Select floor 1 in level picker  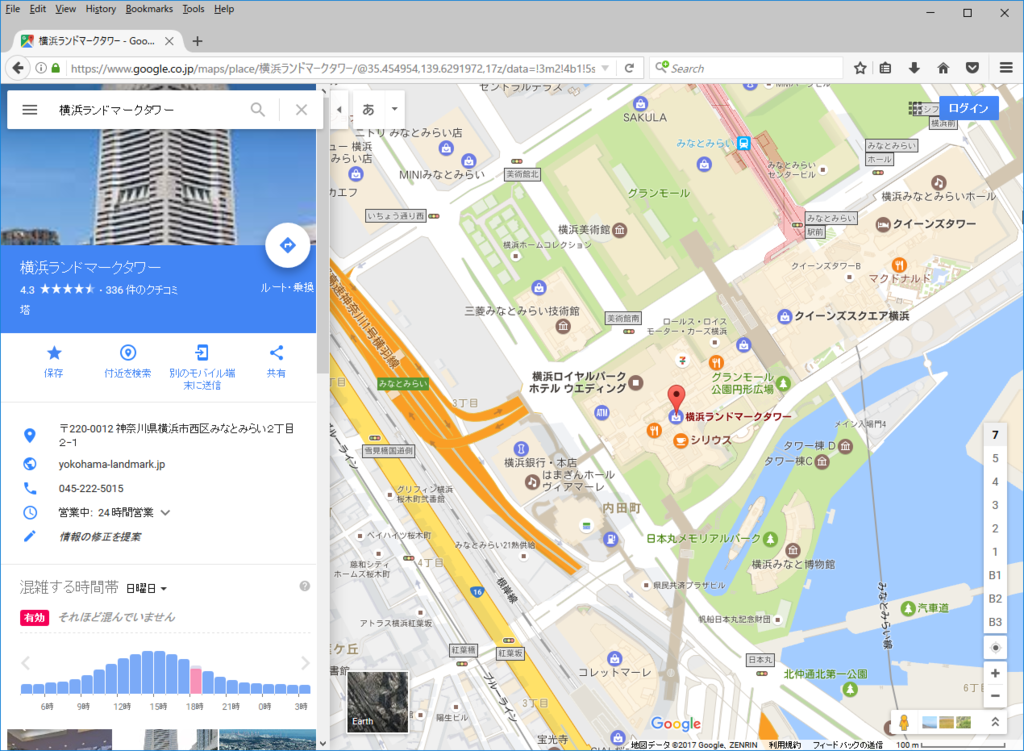tap(995, 552)
